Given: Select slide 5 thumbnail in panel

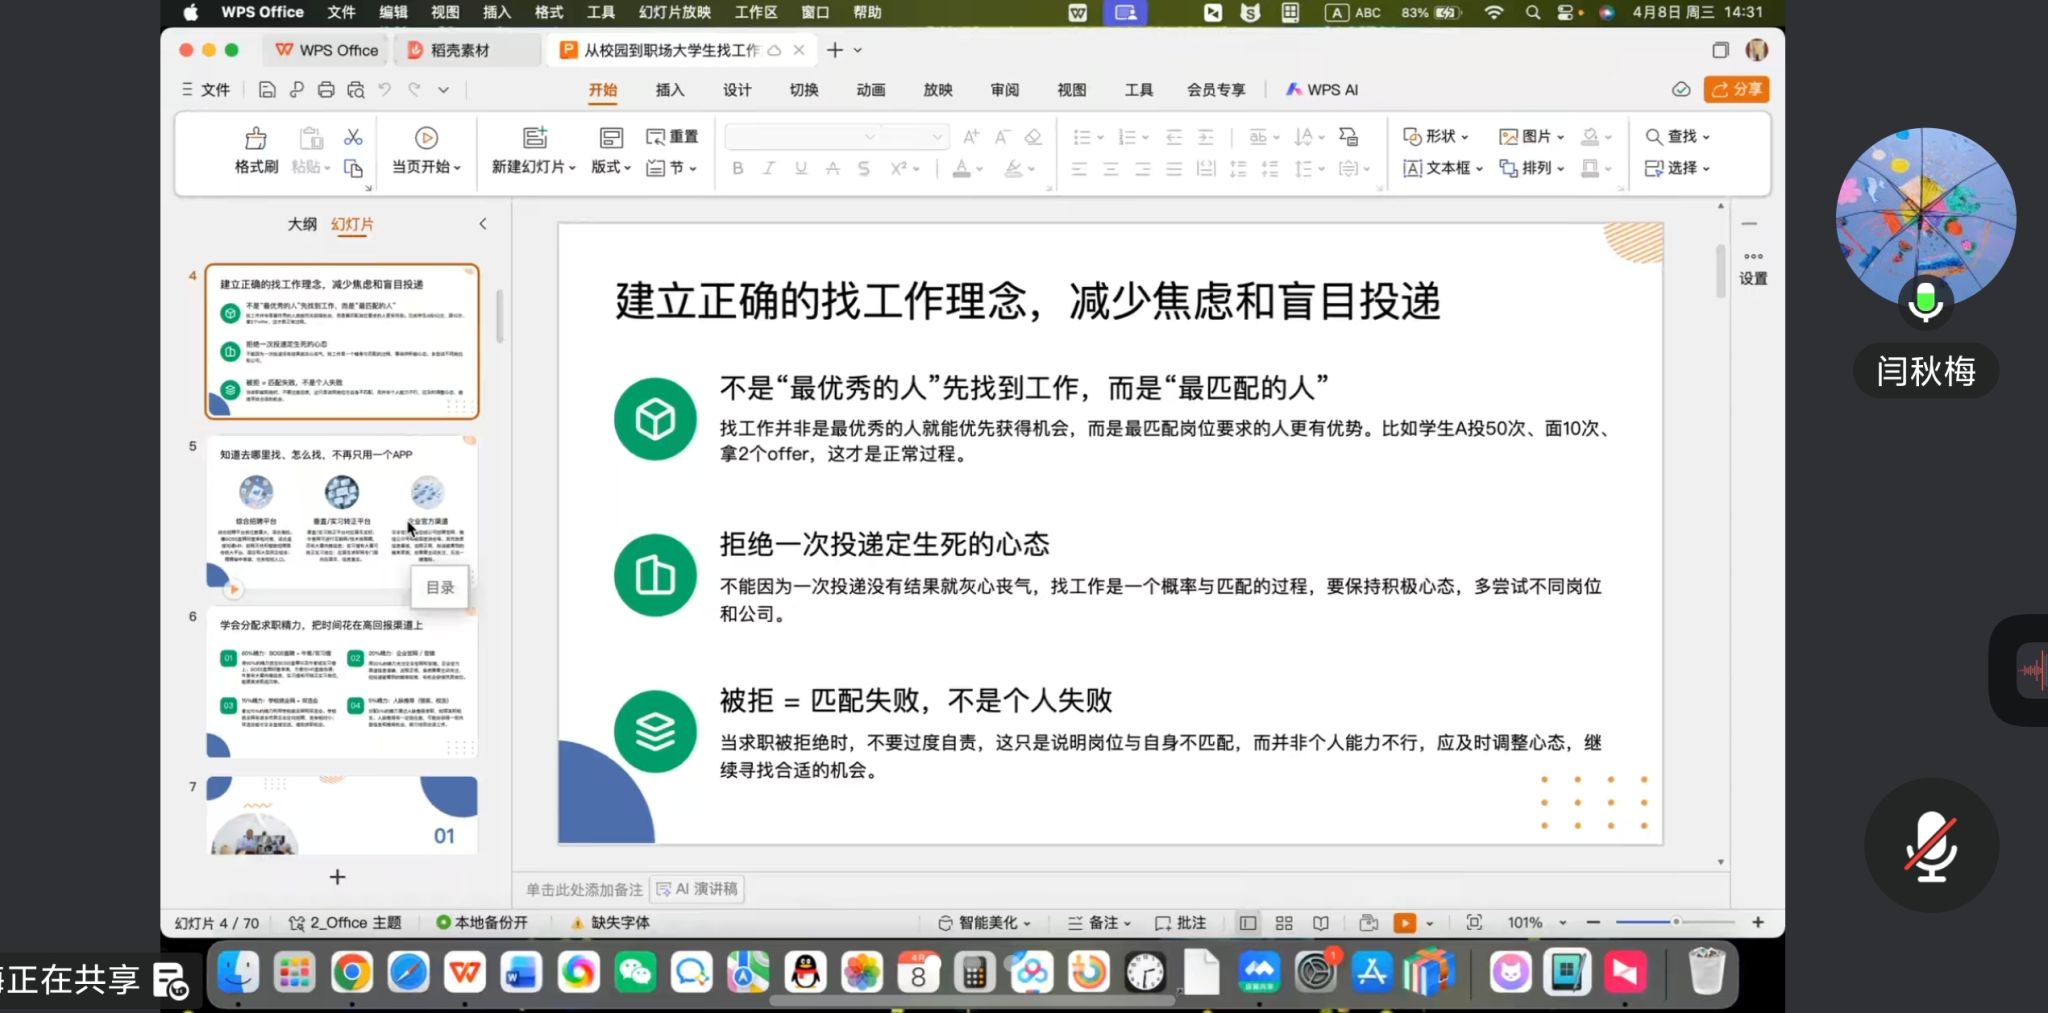Looking at the screenshot, I should [x=342, y=514].
